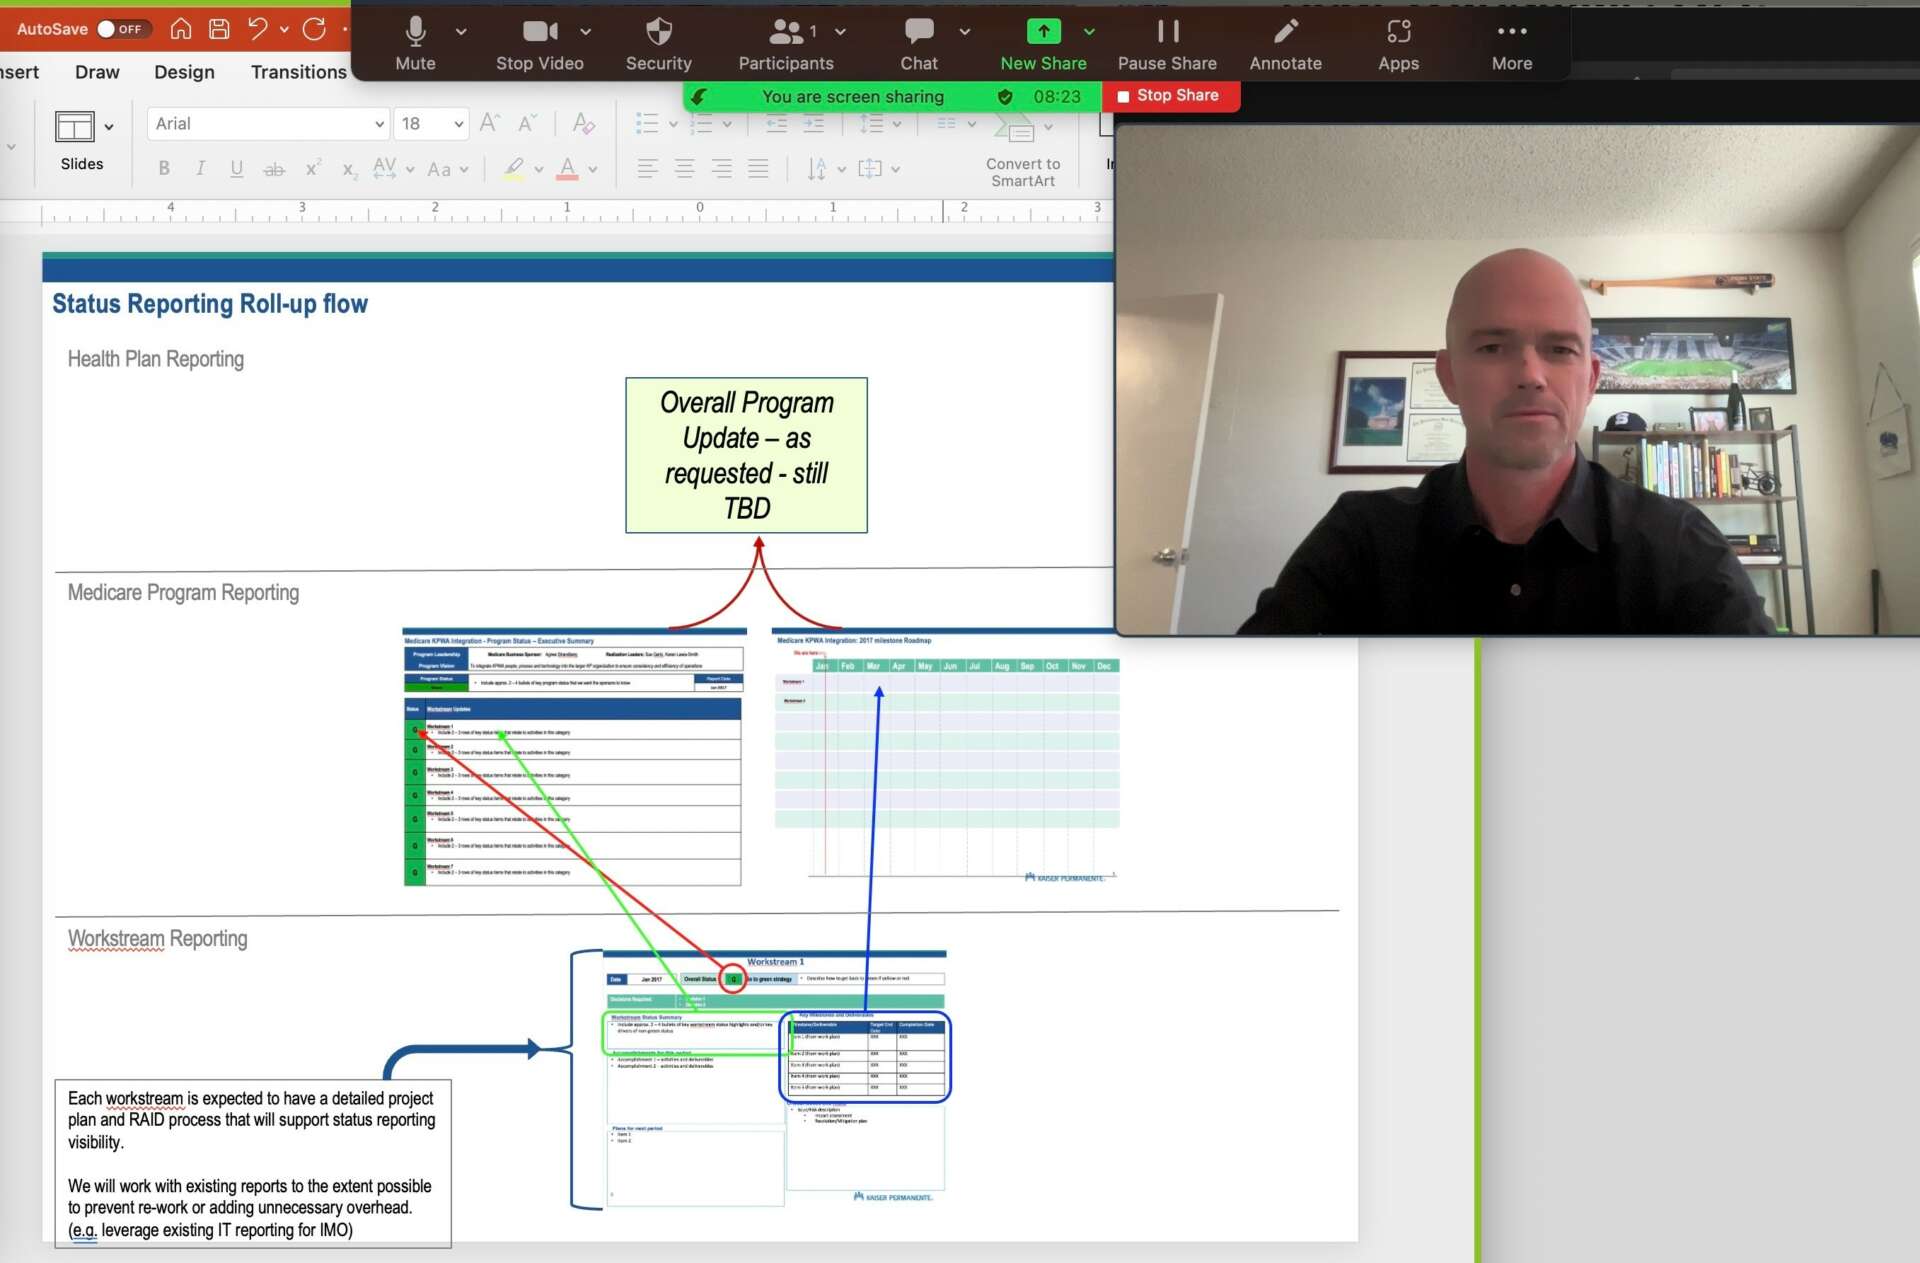Click the center text alignment icon
The height and width of the screenshot is (1263, 1920).
click(685, 168)
